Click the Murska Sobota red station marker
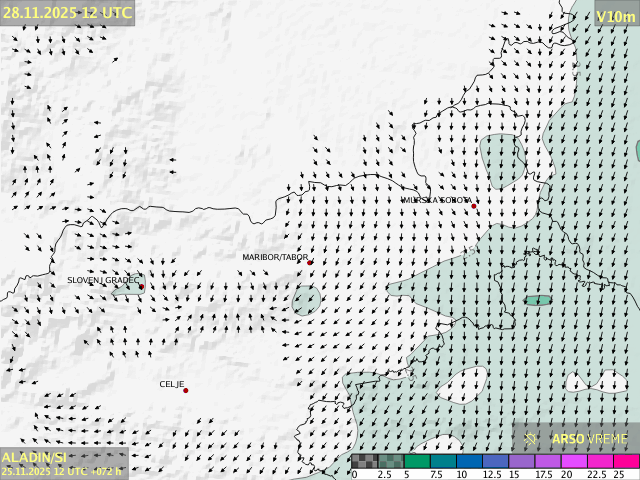 (x=474, y=206)
